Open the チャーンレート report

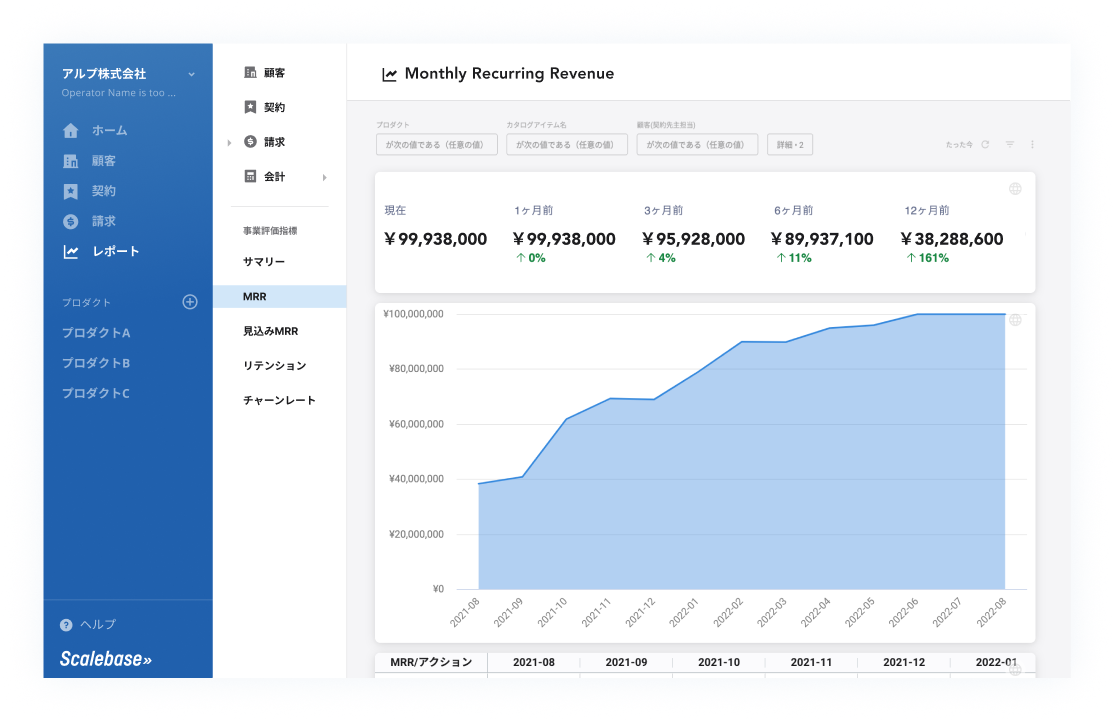tap(279, 400)
